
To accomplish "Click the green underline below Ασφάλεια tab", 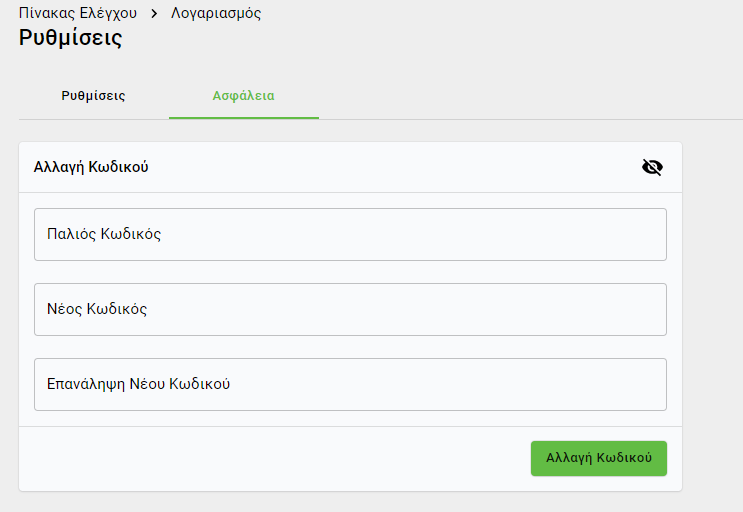I will [243, 118].
